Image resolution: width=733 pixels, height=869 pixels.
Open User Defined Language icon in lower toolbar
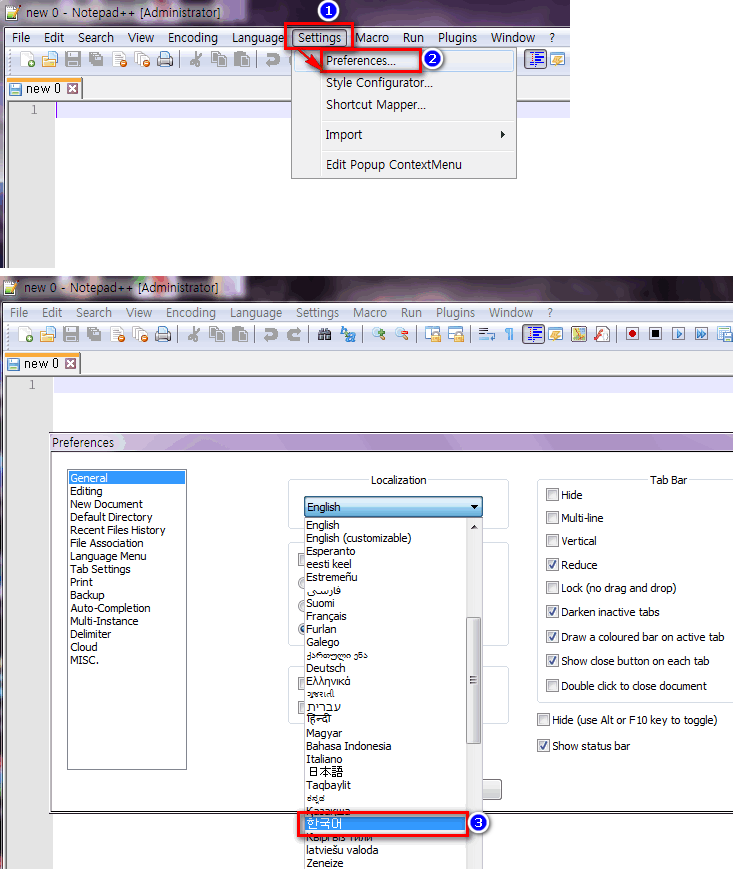coord(556,334)
